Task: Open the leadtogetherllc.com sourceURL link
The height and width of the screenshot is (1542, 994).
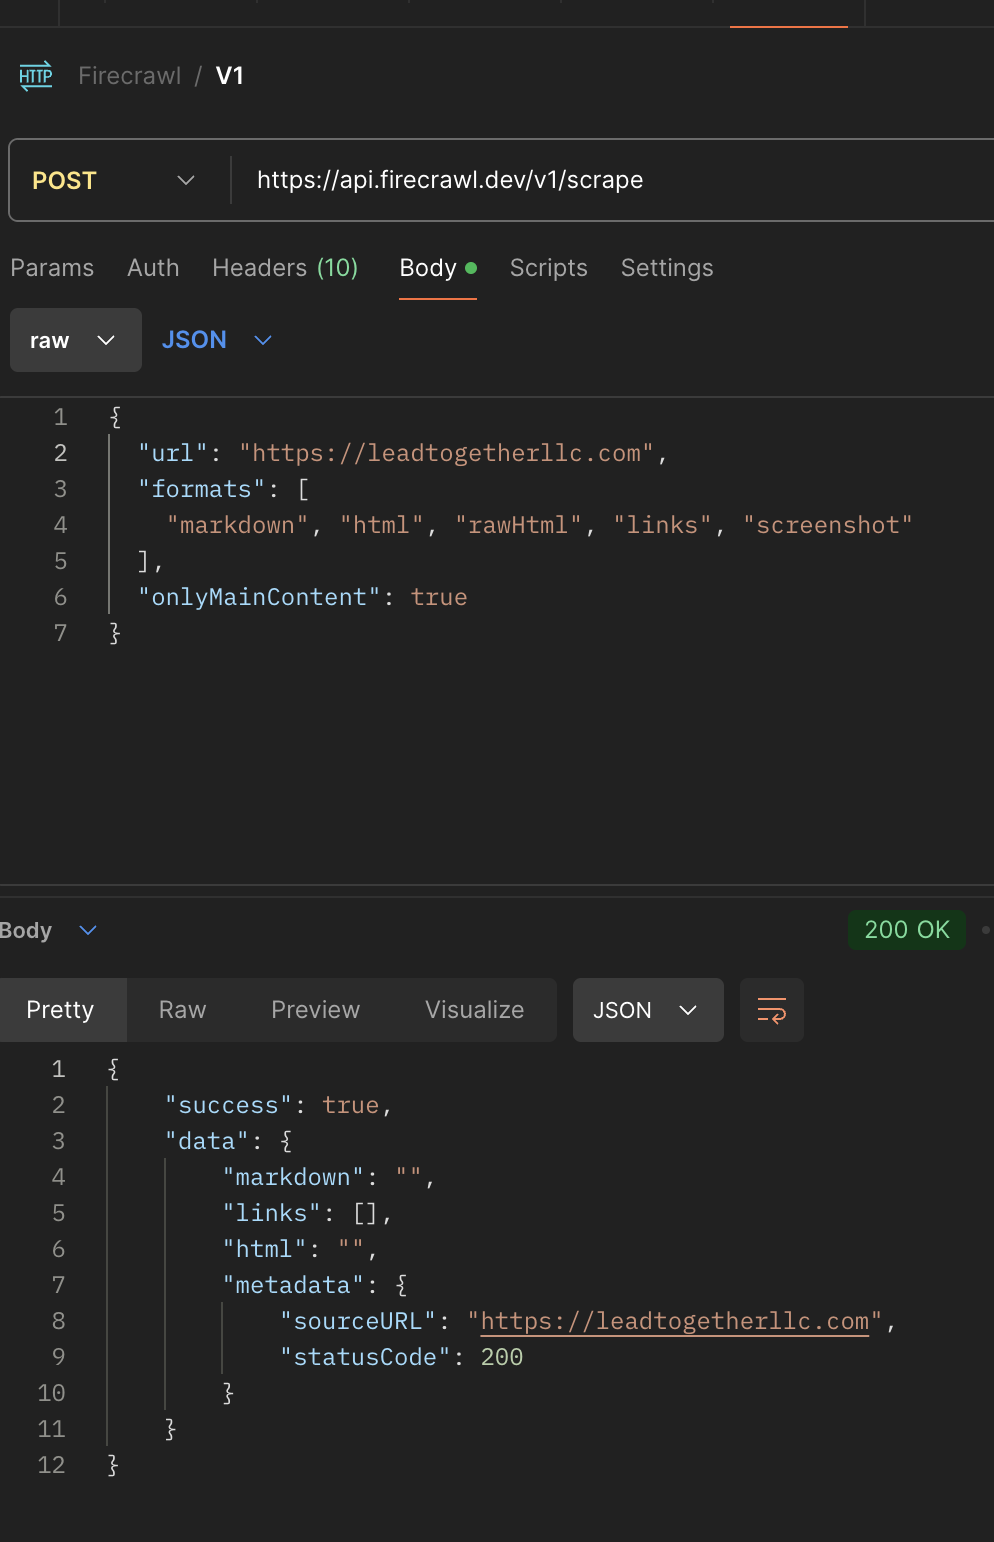Action: pos(675,1321)
